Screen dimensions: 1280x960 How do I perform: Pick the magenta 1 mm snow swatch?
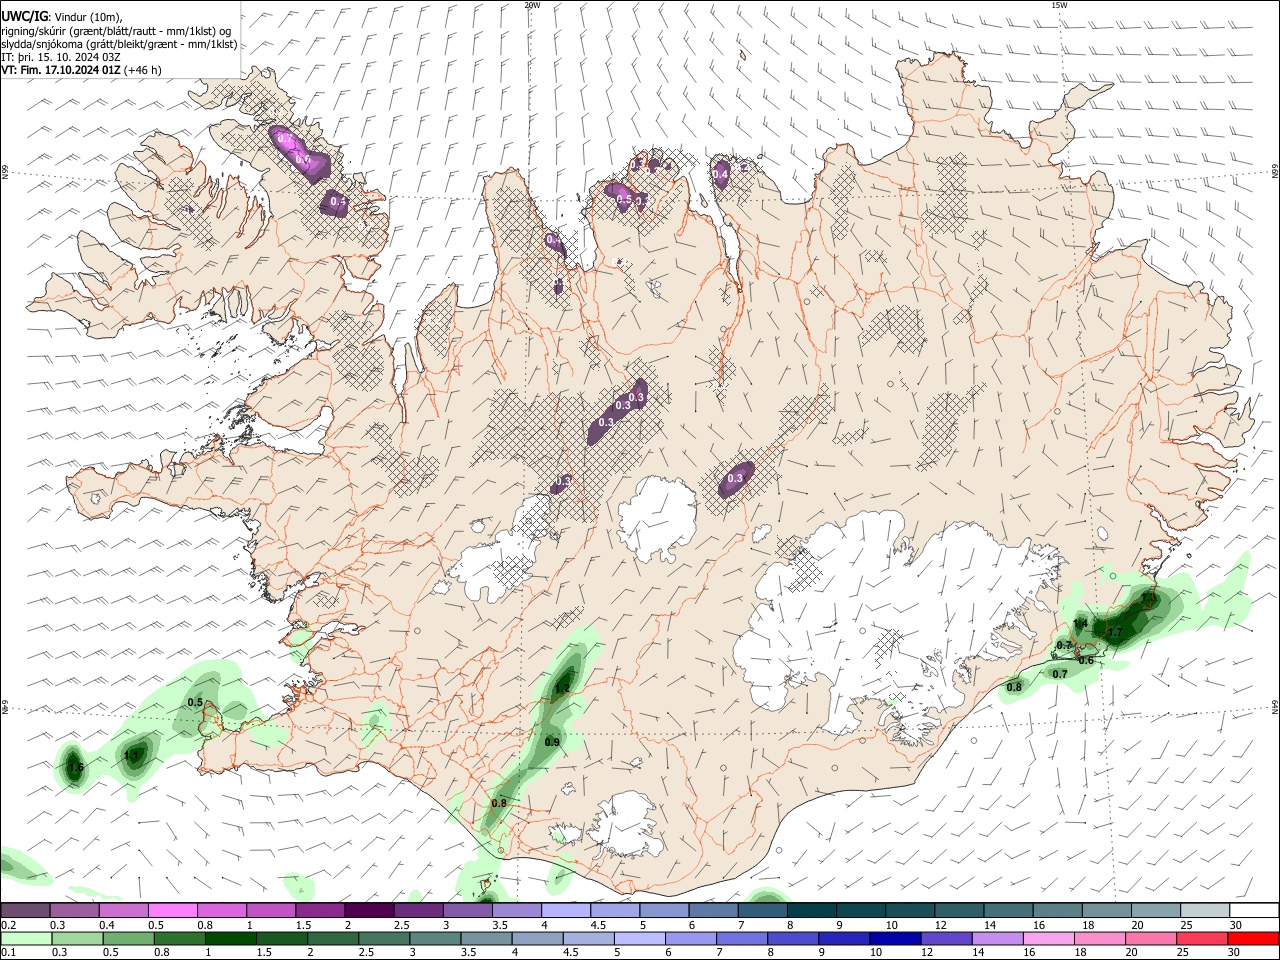point(271,910)
